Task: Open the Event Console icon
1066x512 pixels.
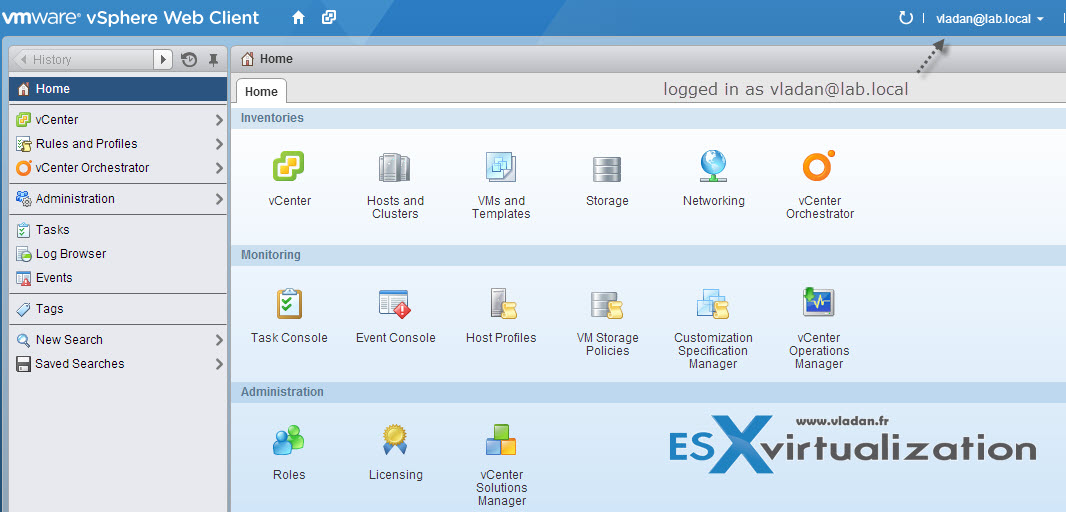Action: (x=394, y=304)
